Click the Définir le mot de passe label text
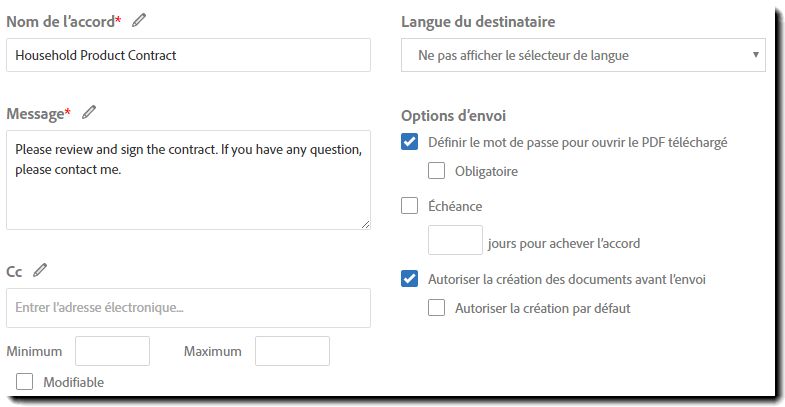785x407 pixels. (578, 142)
